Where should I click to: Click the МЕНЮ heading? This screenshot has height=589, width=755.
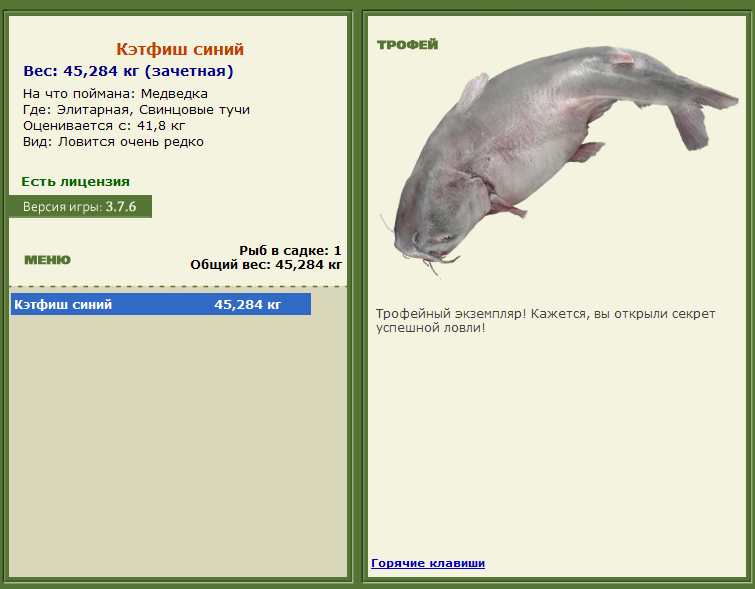[x=47, y=260]
